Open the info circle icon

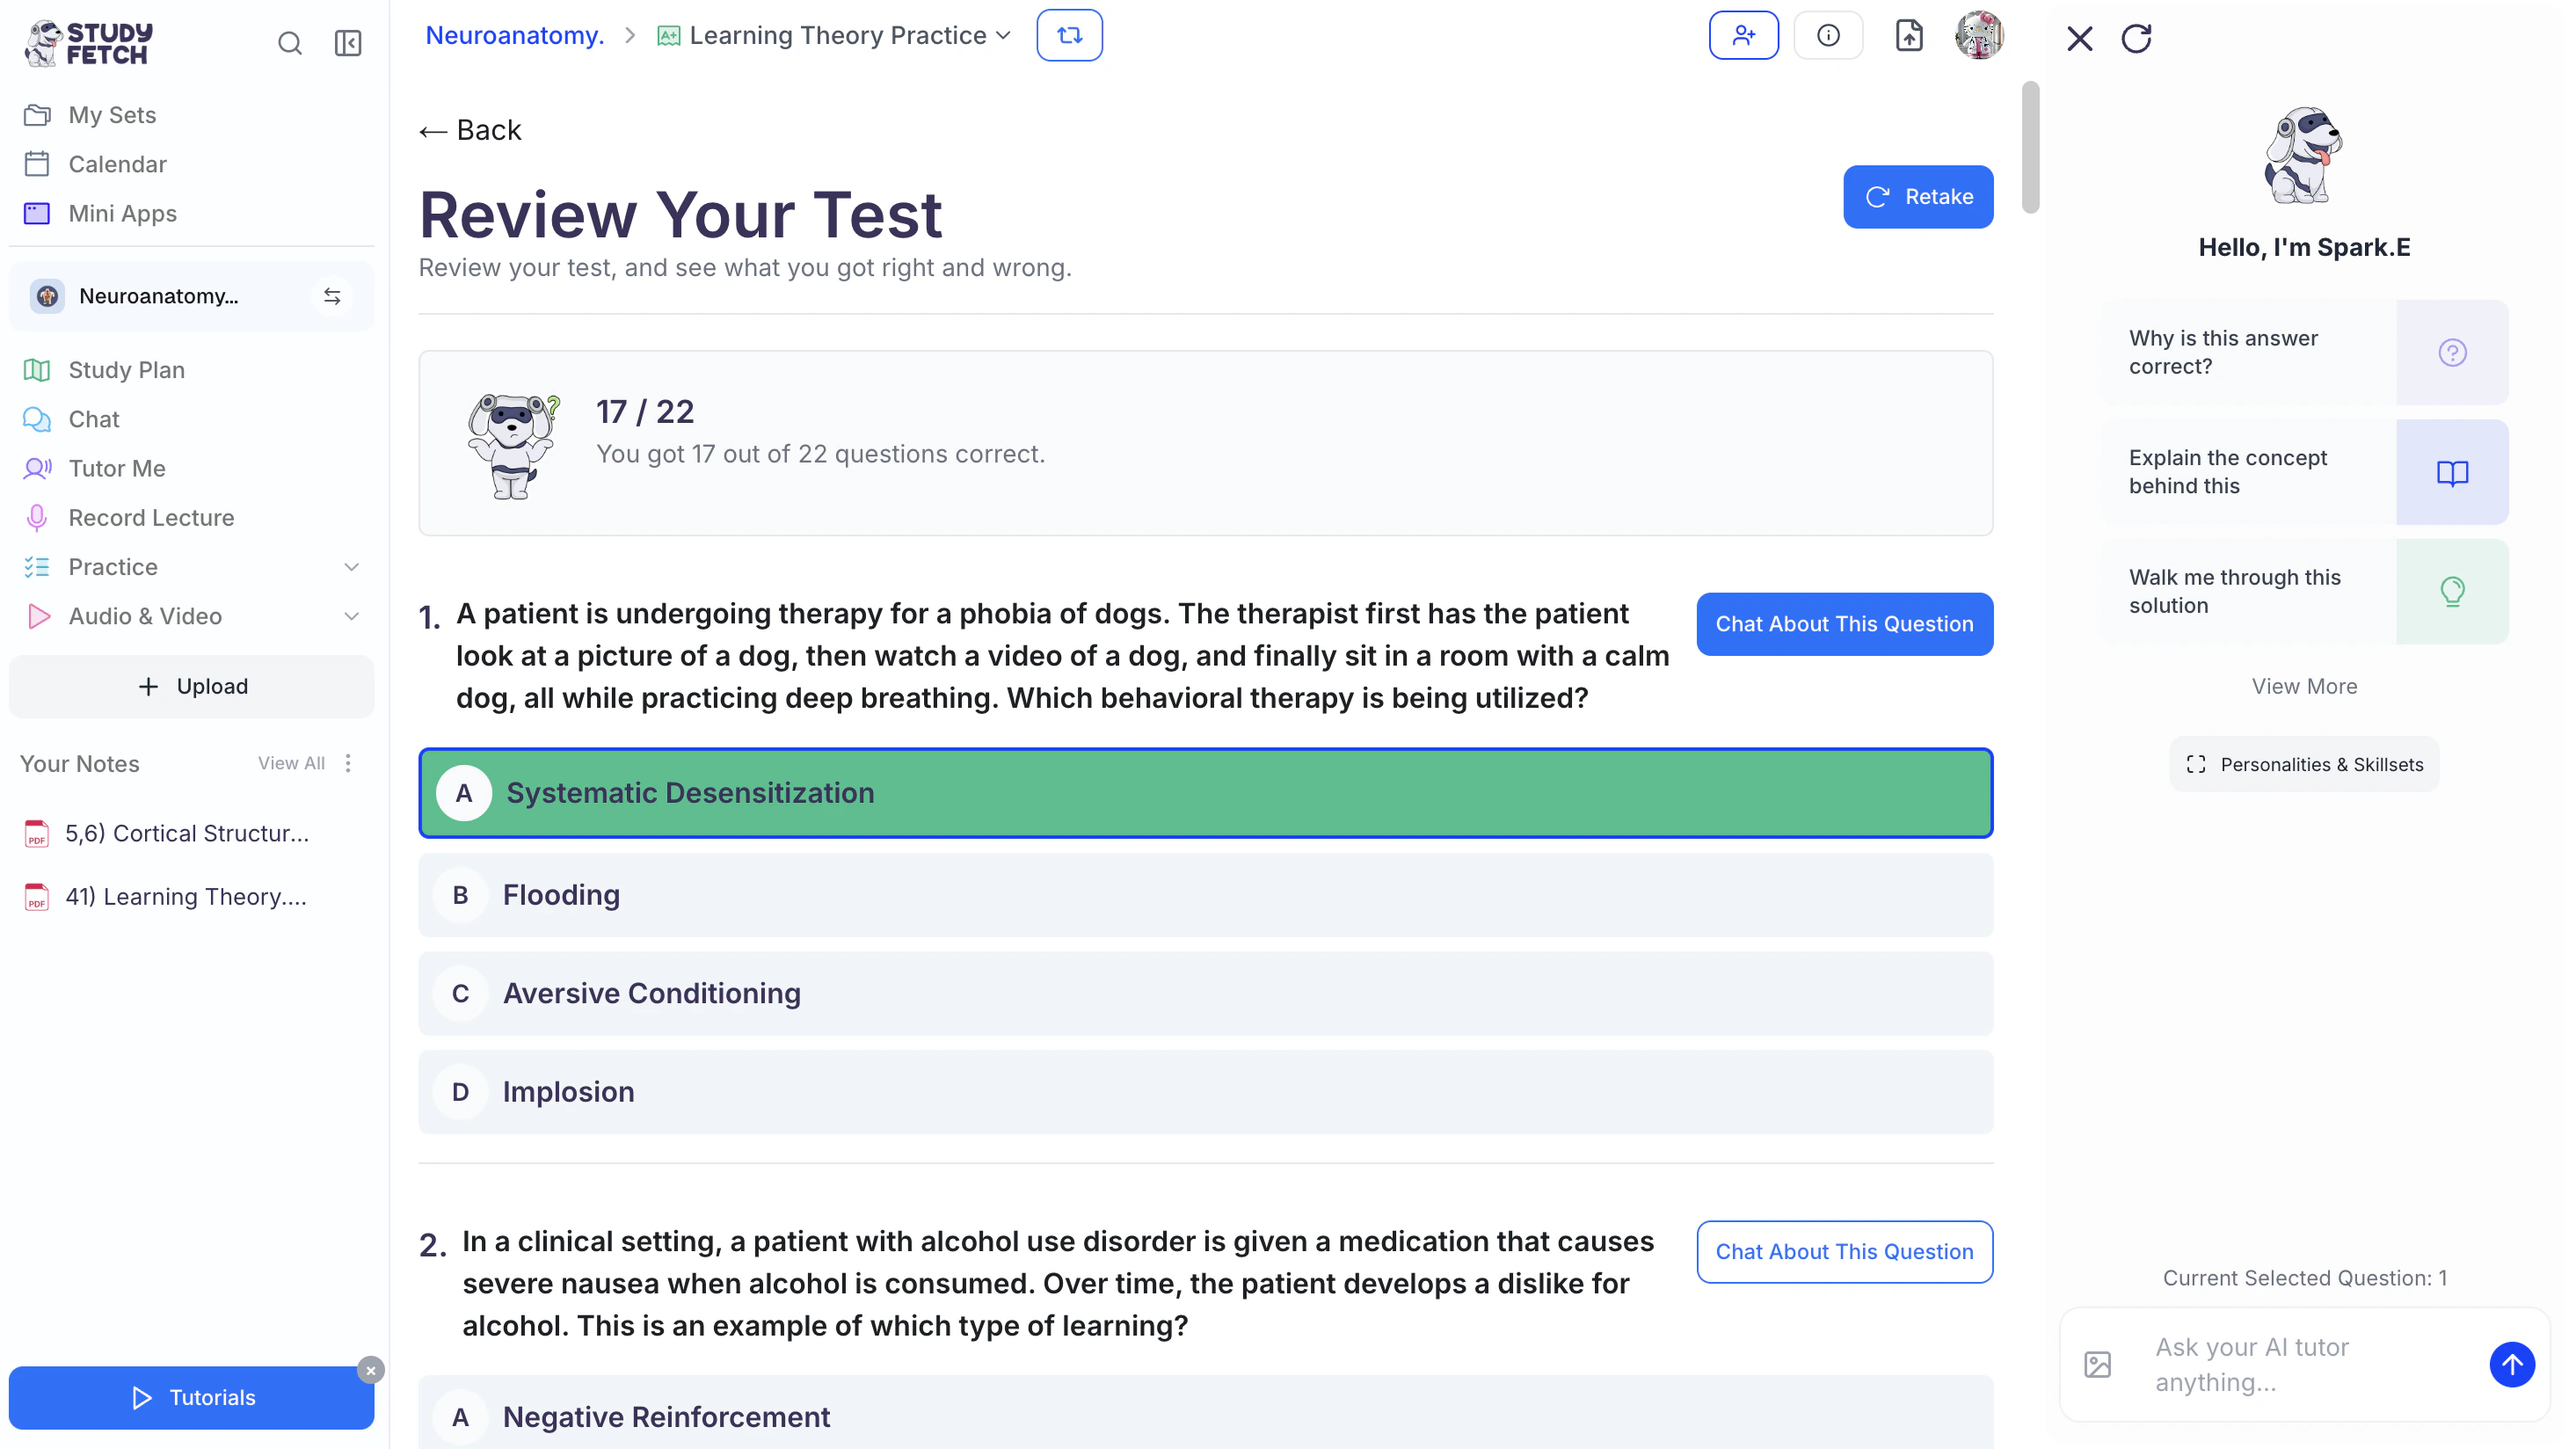point(1828,36)
